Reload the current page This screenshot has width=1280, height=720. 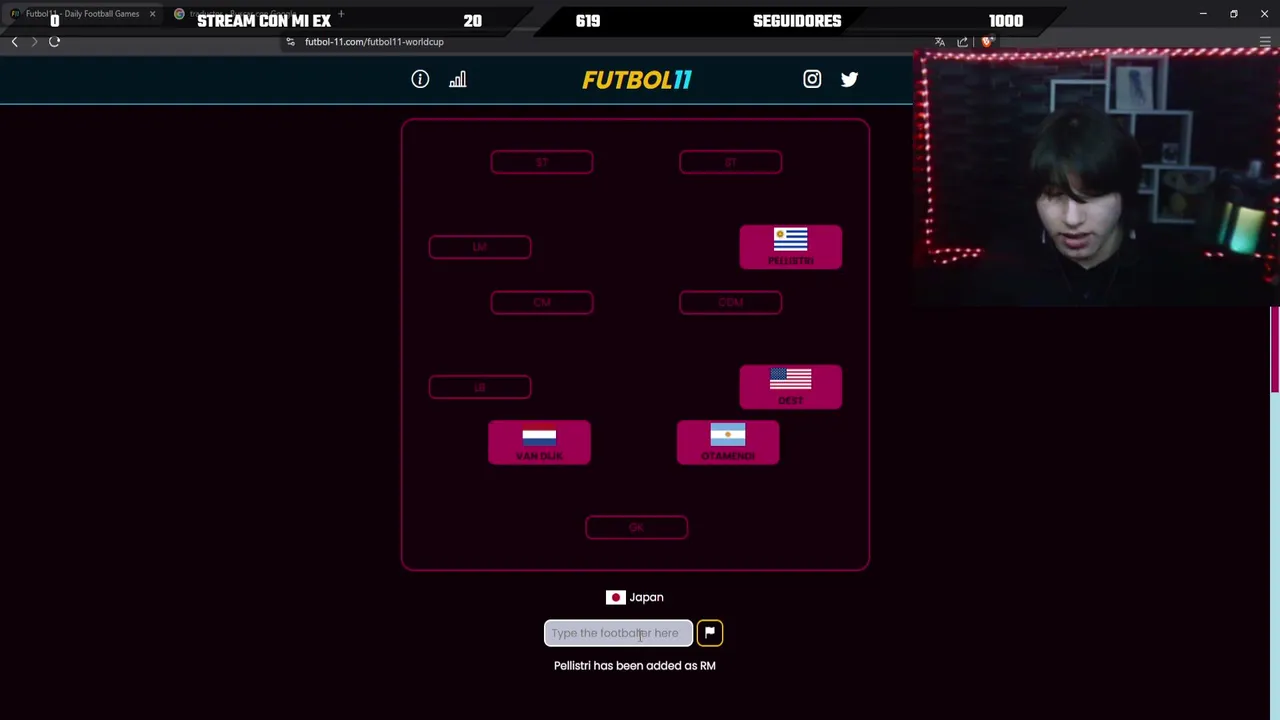coord(55,41)
